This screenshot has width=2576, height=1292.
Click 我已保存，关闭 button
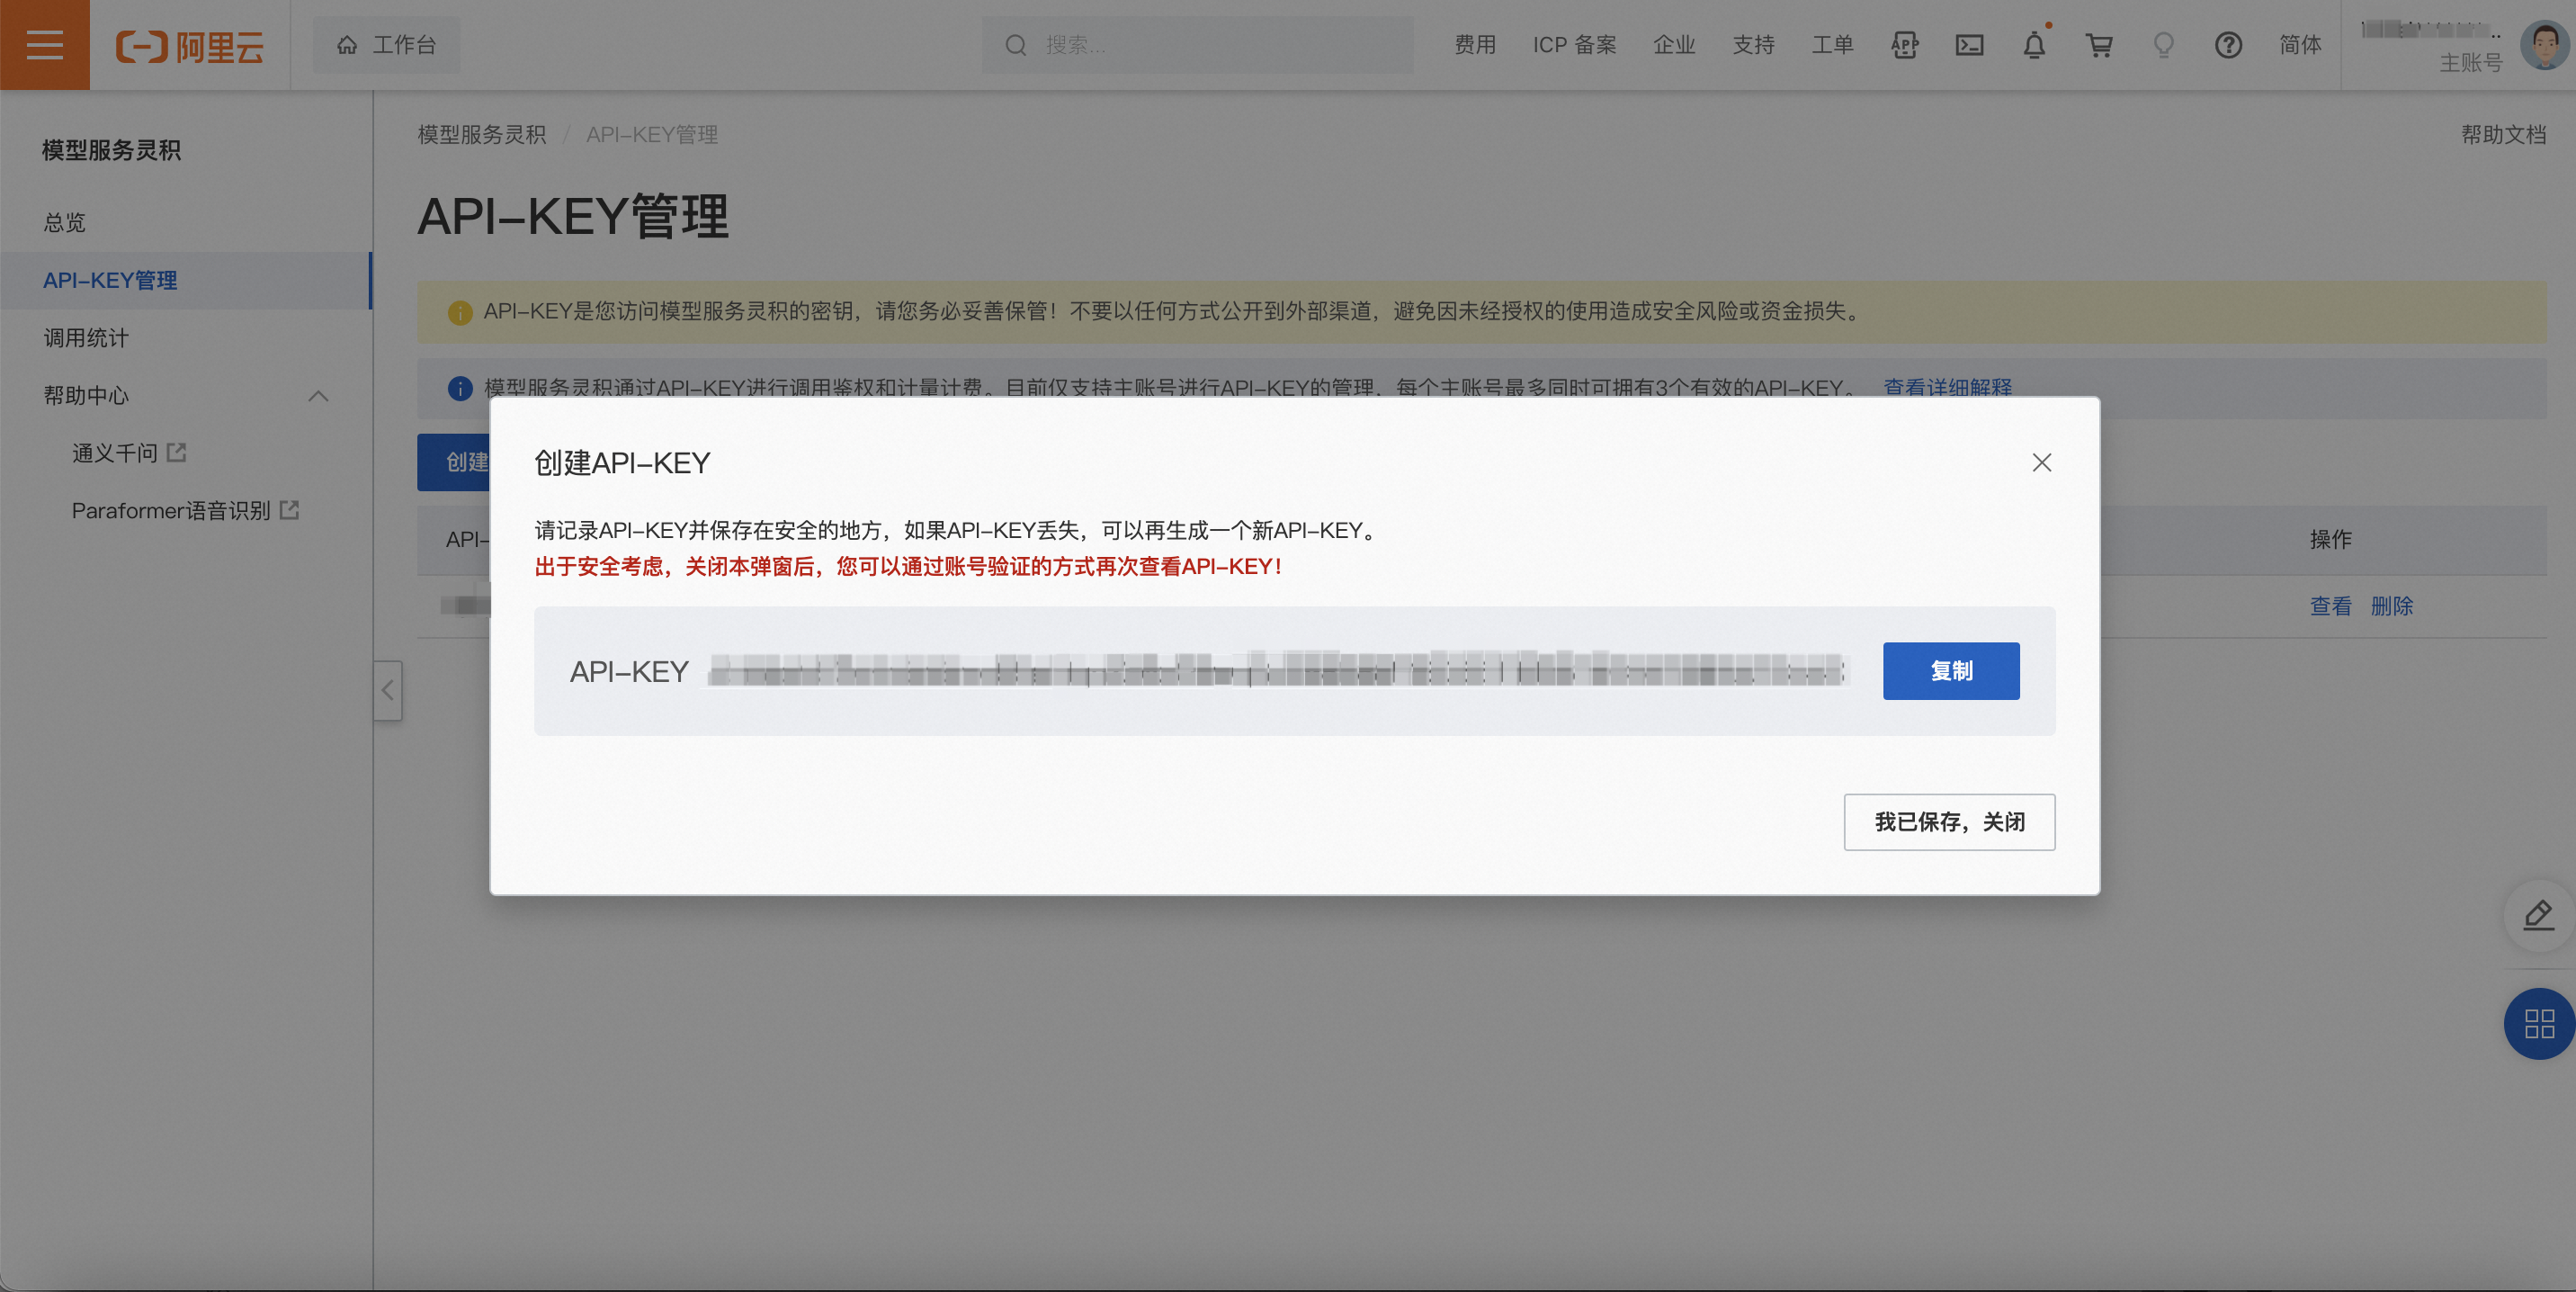coord(1948,822)
